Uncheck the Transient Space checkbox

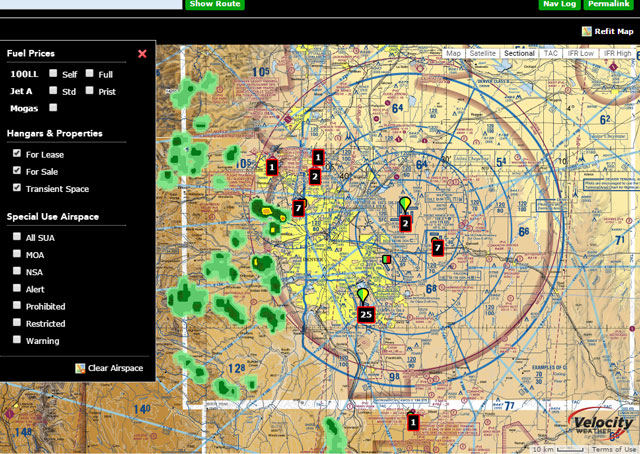17,187
